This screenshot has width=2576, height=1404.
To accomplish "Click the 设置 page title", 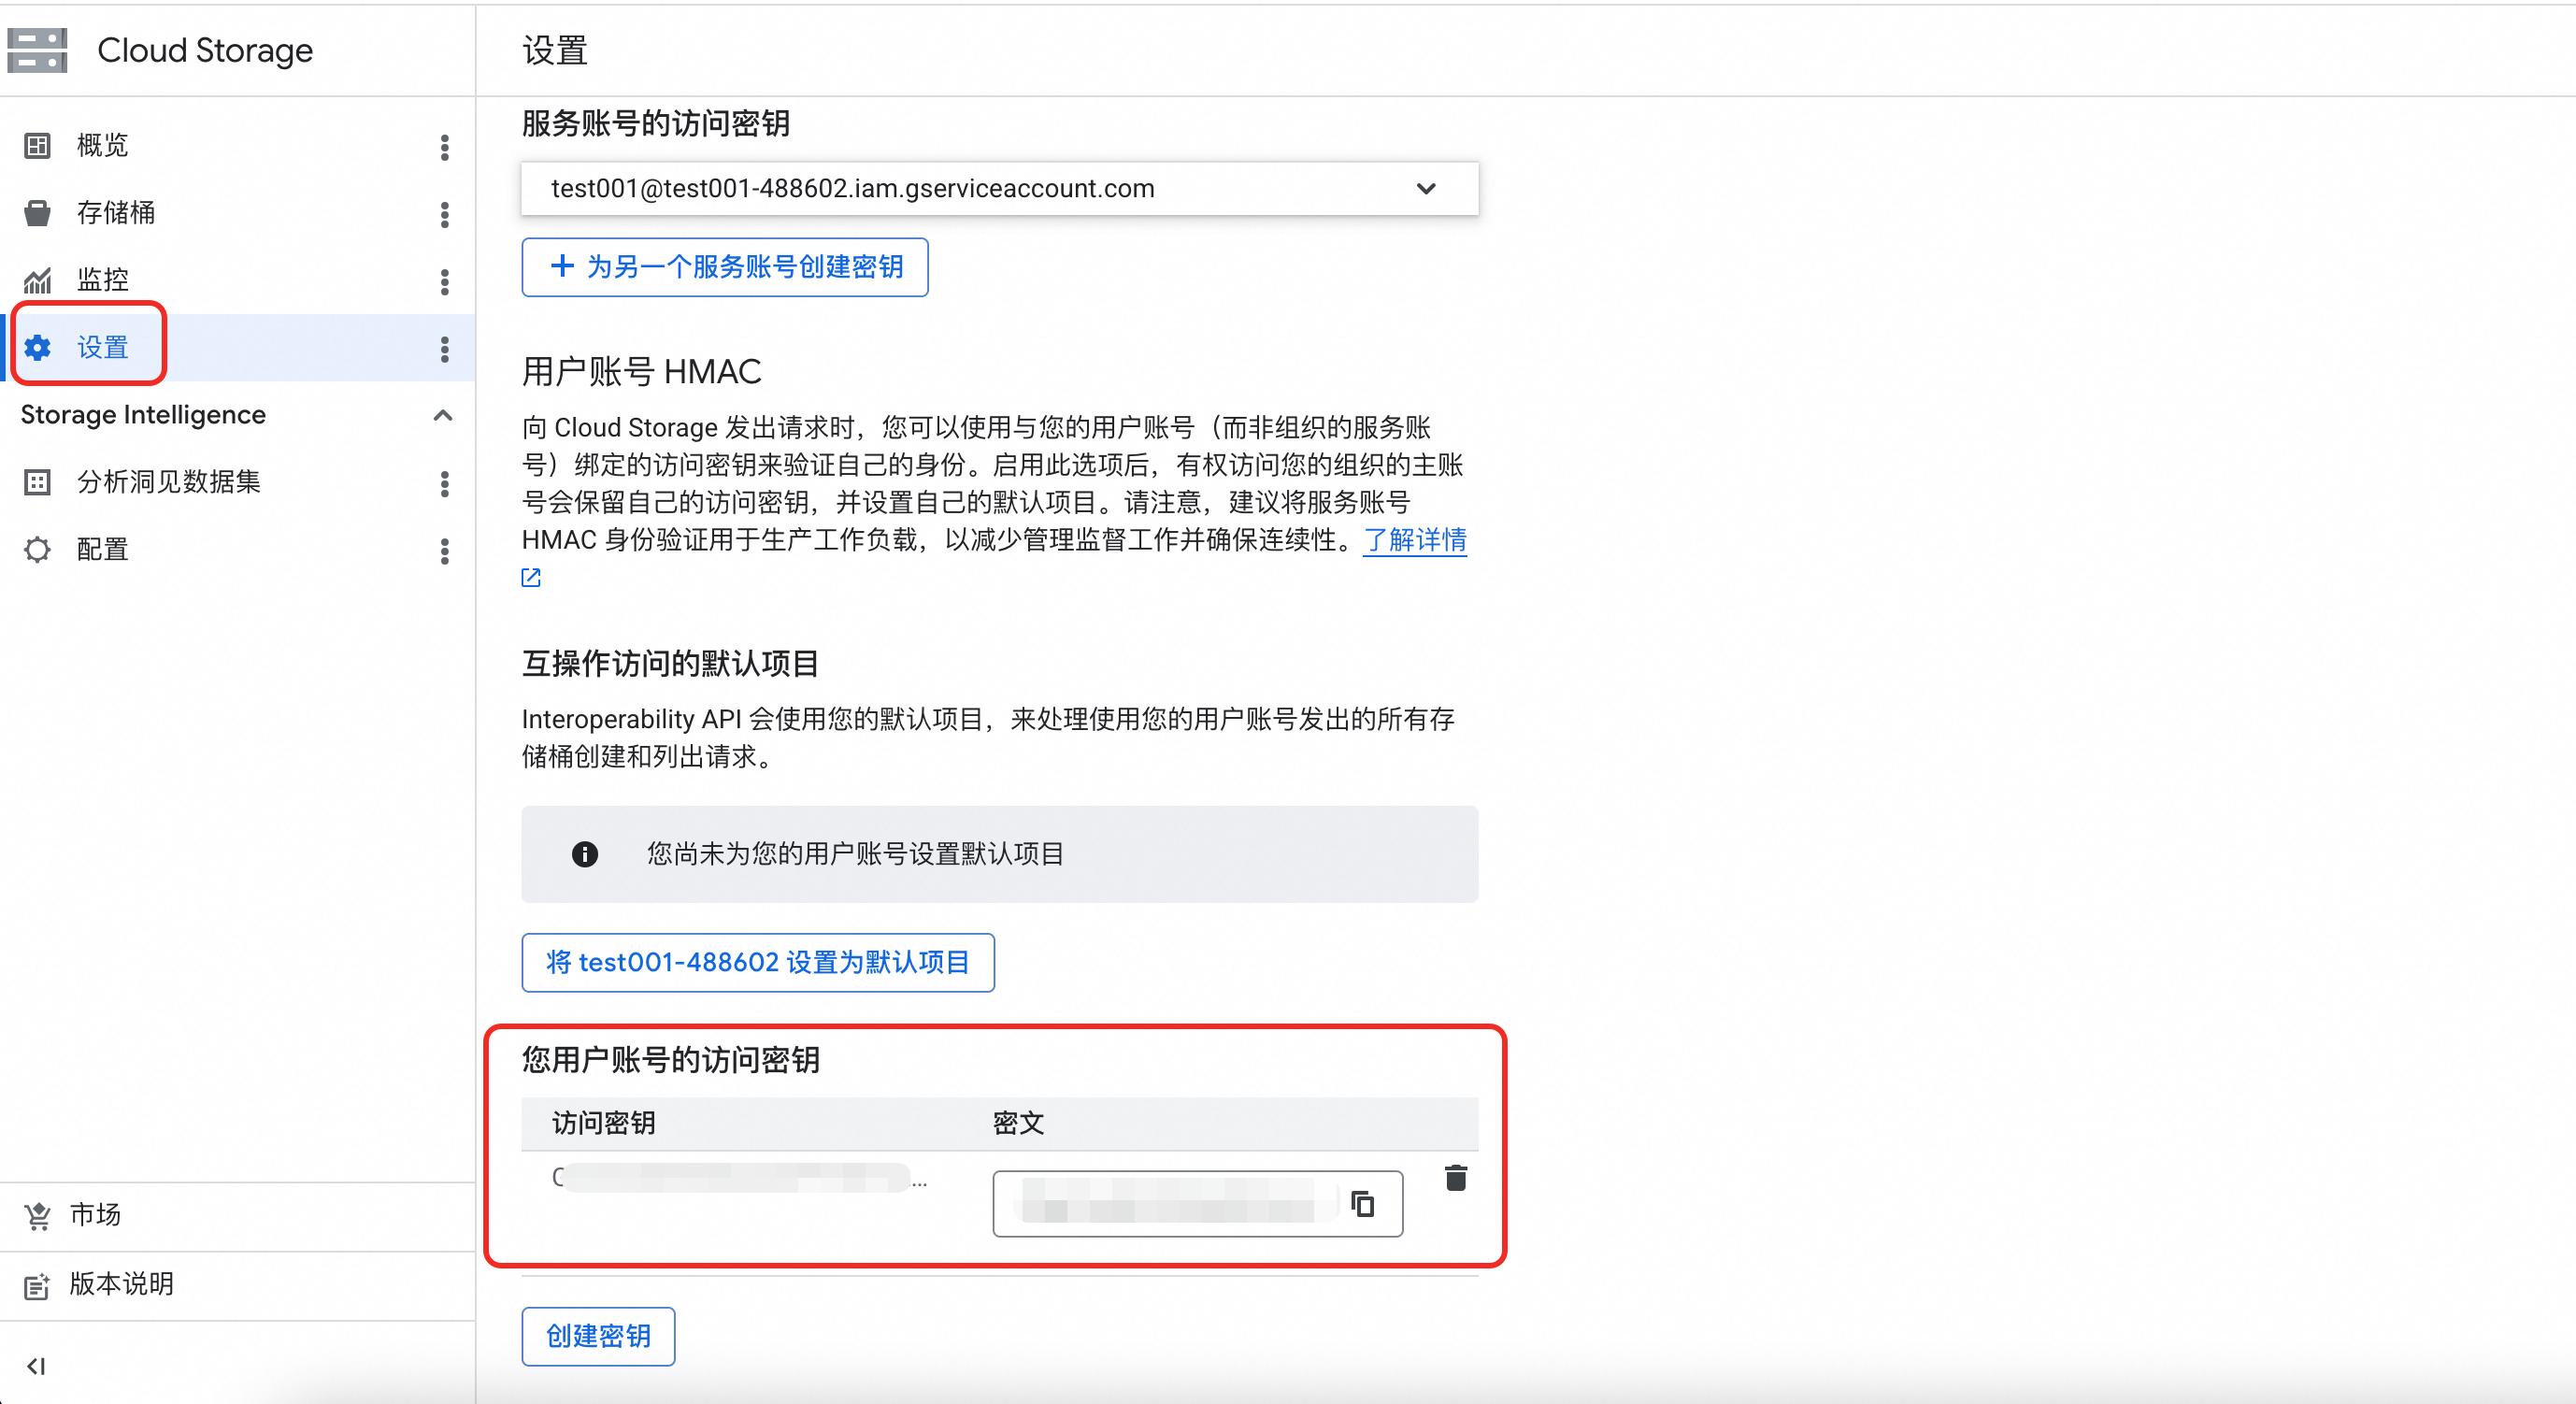I will (555, 50).
